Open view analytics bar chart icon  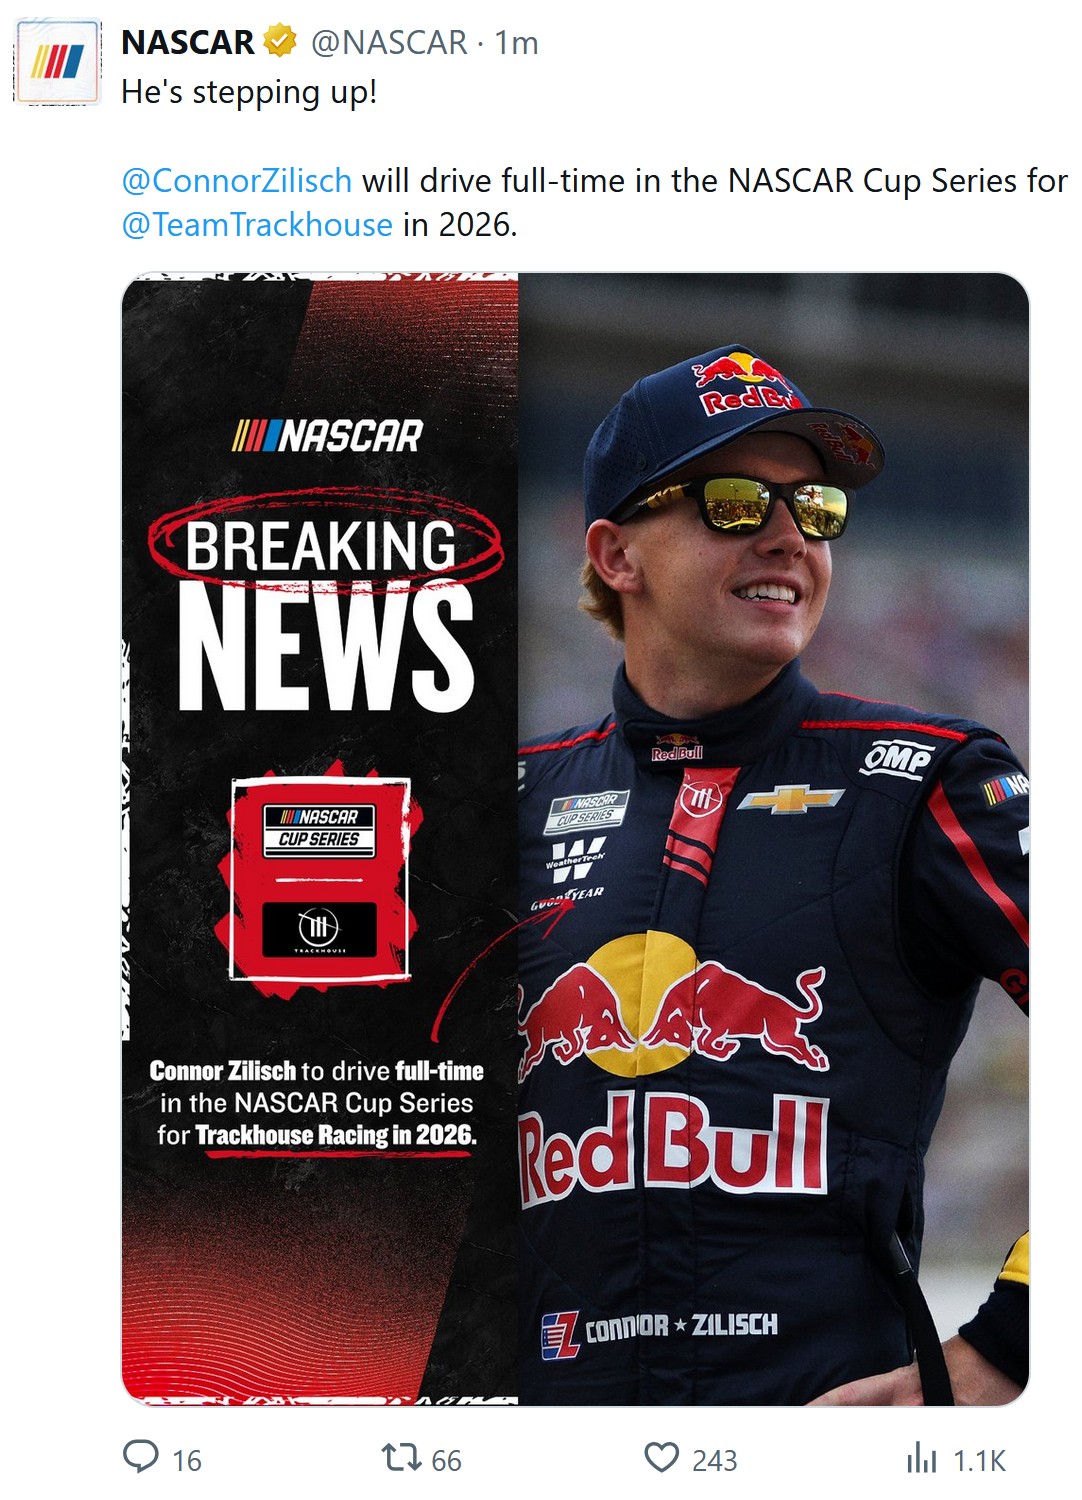coord(921,1458)
